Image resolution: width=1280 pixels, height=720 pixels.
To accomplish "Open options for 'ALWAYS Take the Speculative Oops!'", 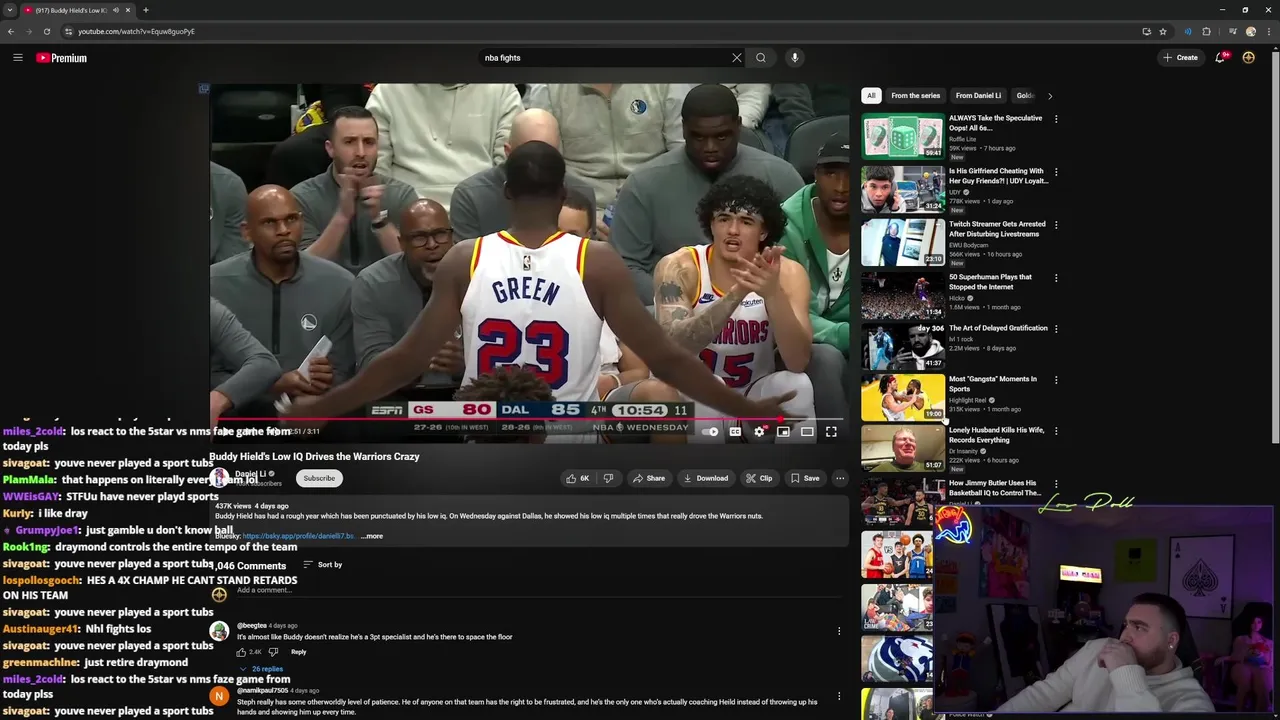I will pyautogui.click(x=1056, y=119).
